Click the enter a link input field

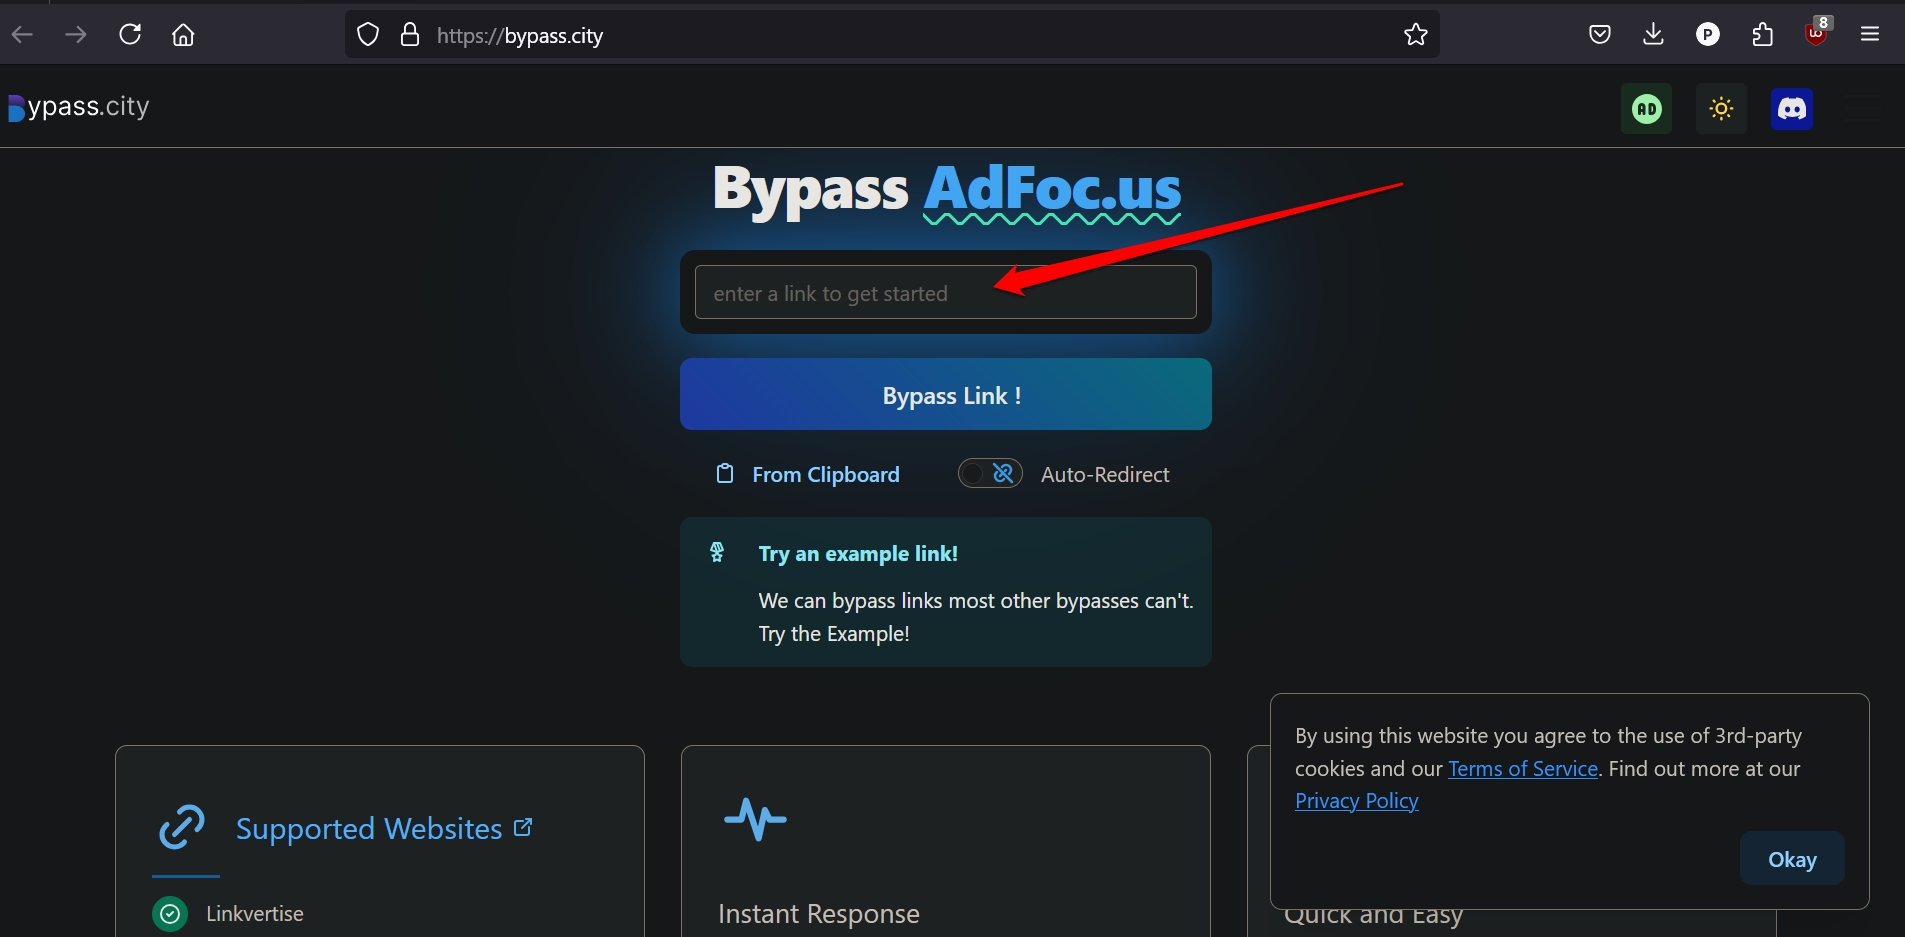click(x=945, y=292)
